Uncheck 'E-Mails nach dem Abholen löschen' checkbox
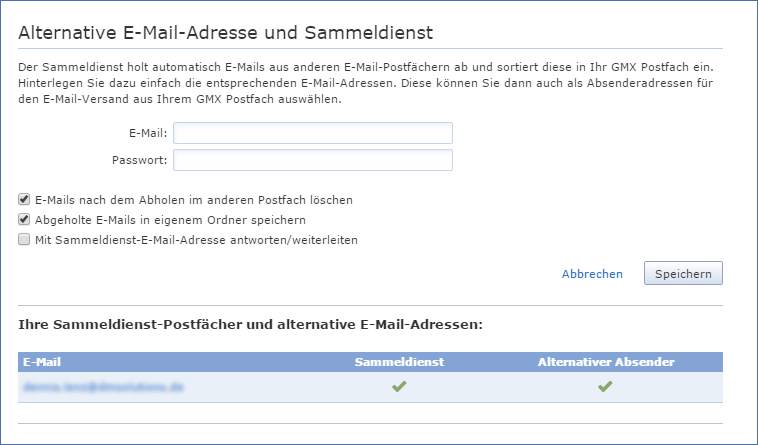Screen dimensions: 758x445 24,199
